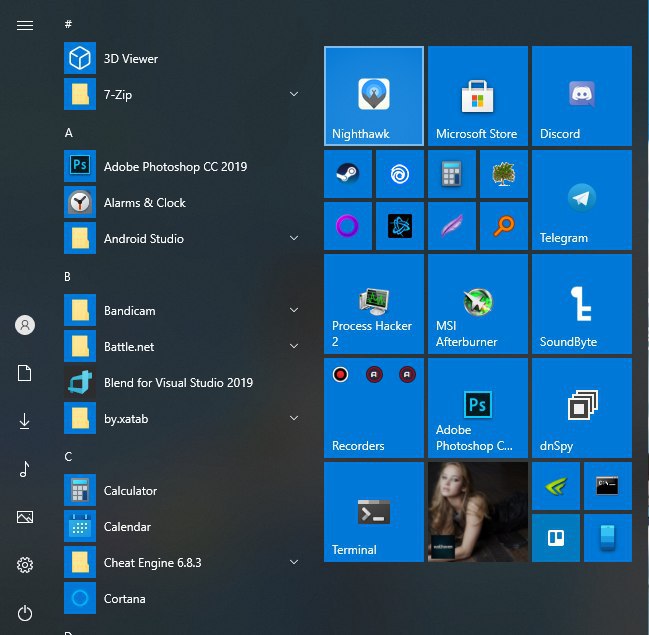Launch Cortana from the app list
This screenshot has width=649, height=635.
[181, 598]
